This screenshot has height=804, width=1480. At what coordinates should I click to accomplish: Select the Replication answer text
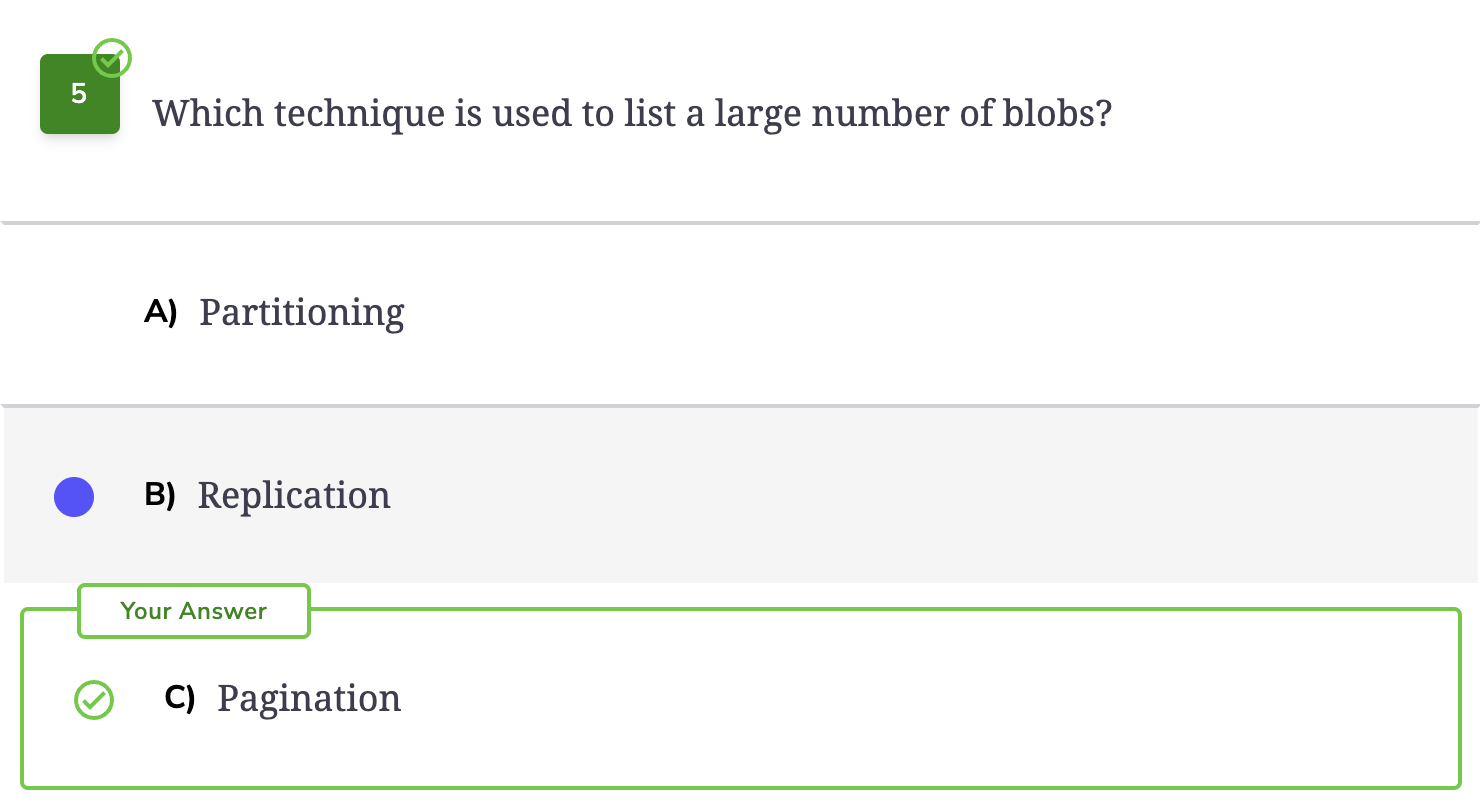[294, 496]
